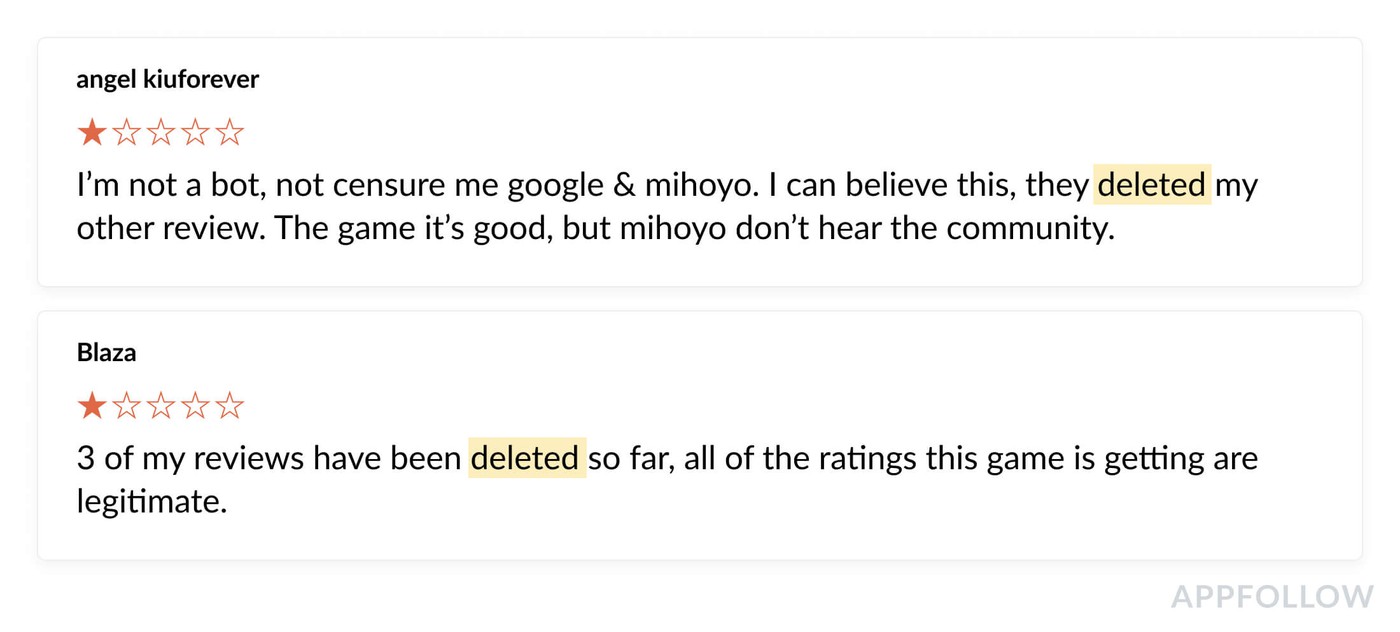
Task: Click the second star in angel kiuforever's rating
Action: pyautogui.click(x=127, y=132)
